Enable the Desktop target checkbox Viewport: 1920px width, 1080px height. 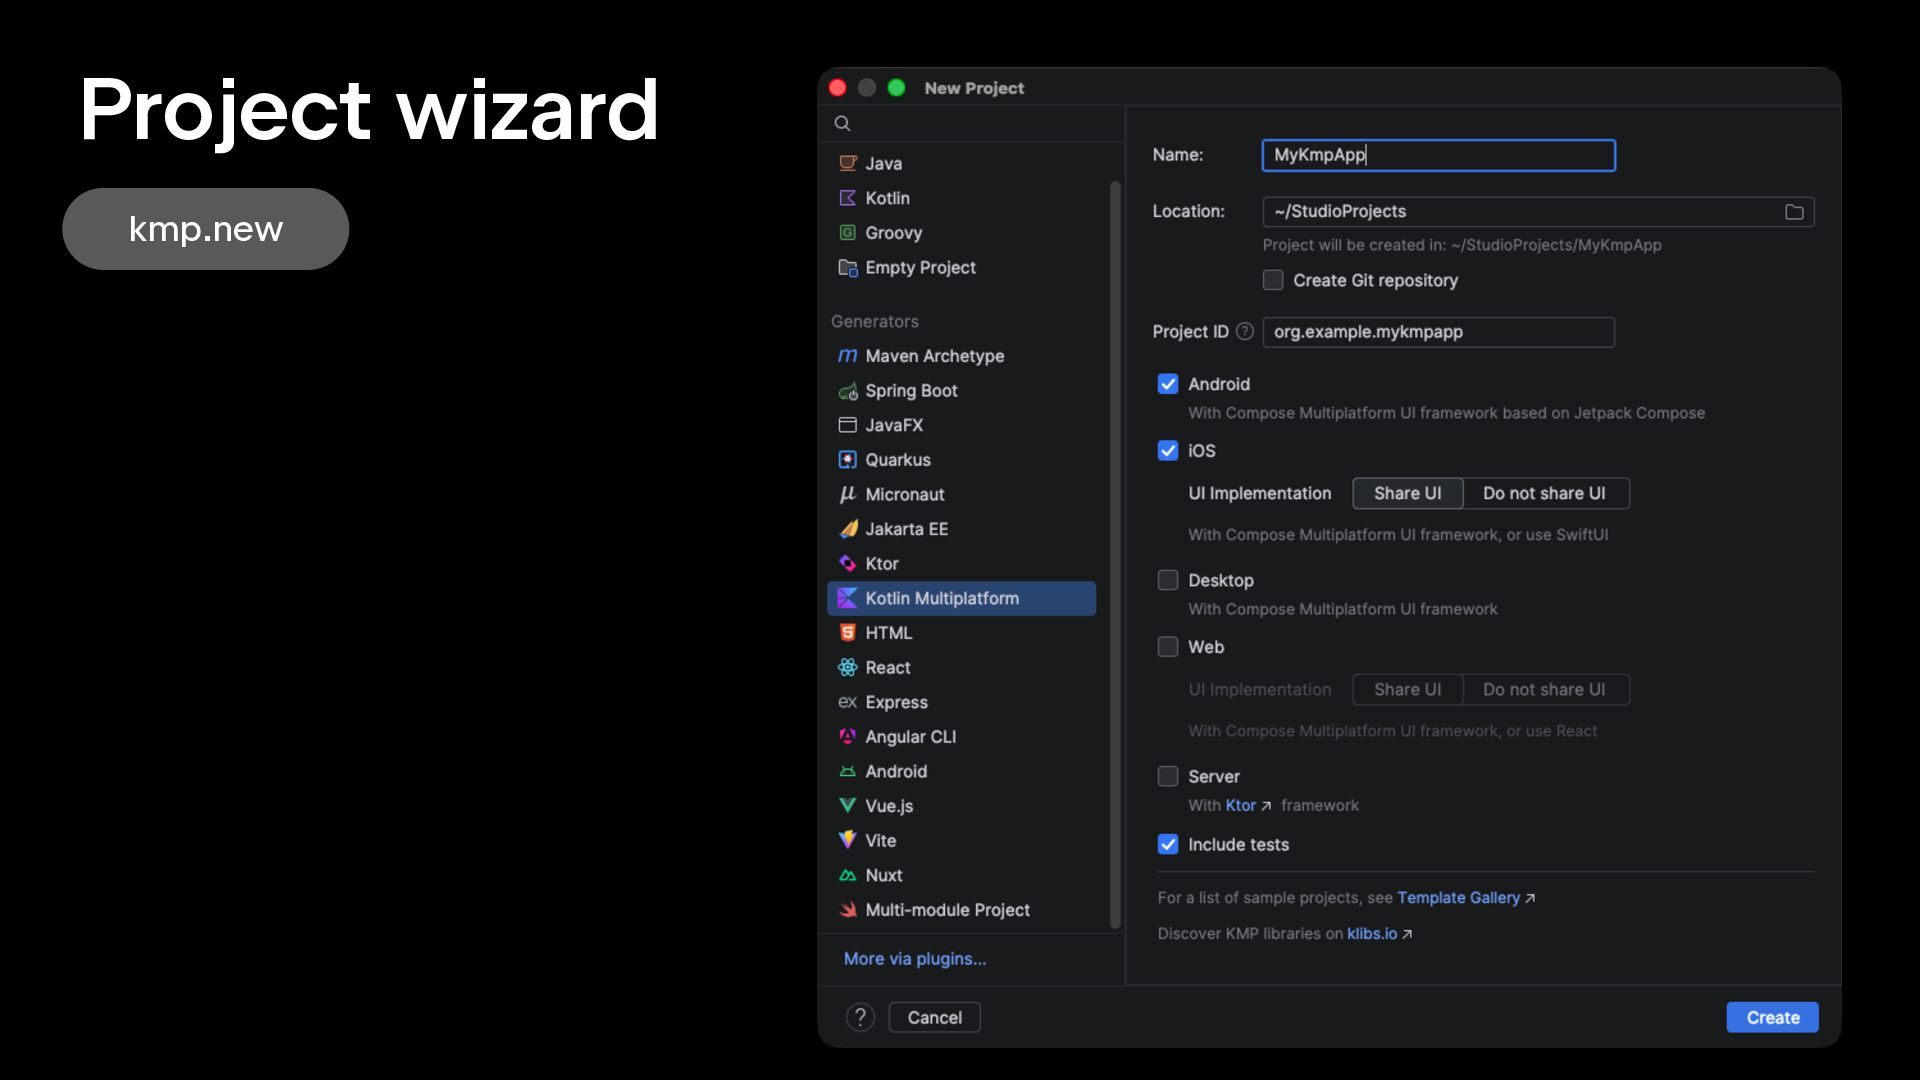coord(1168,581)
